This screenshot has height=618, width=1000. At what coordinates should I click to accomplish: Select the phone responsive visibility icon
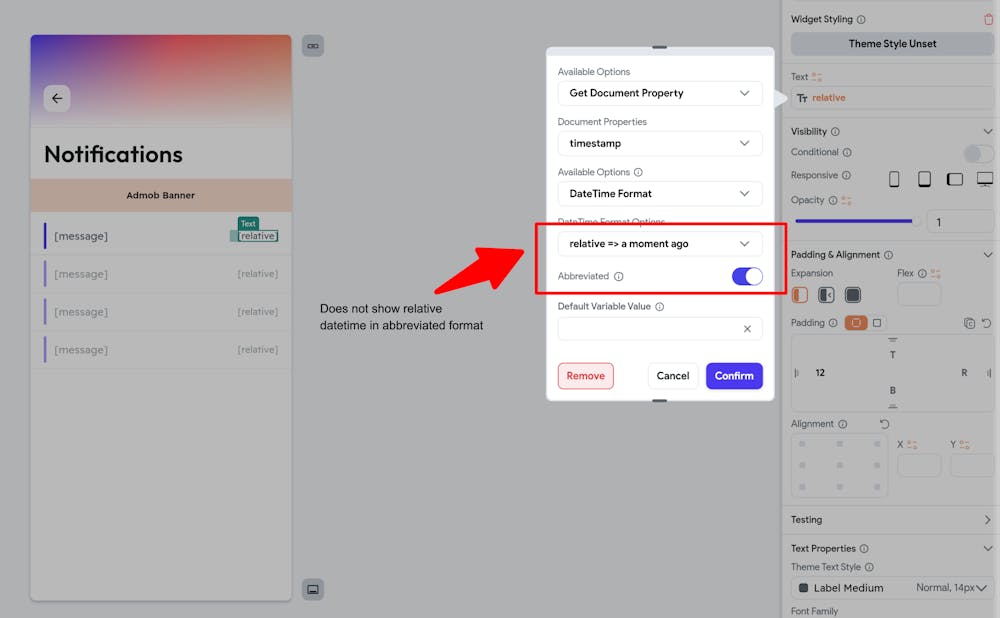(894, 179)
